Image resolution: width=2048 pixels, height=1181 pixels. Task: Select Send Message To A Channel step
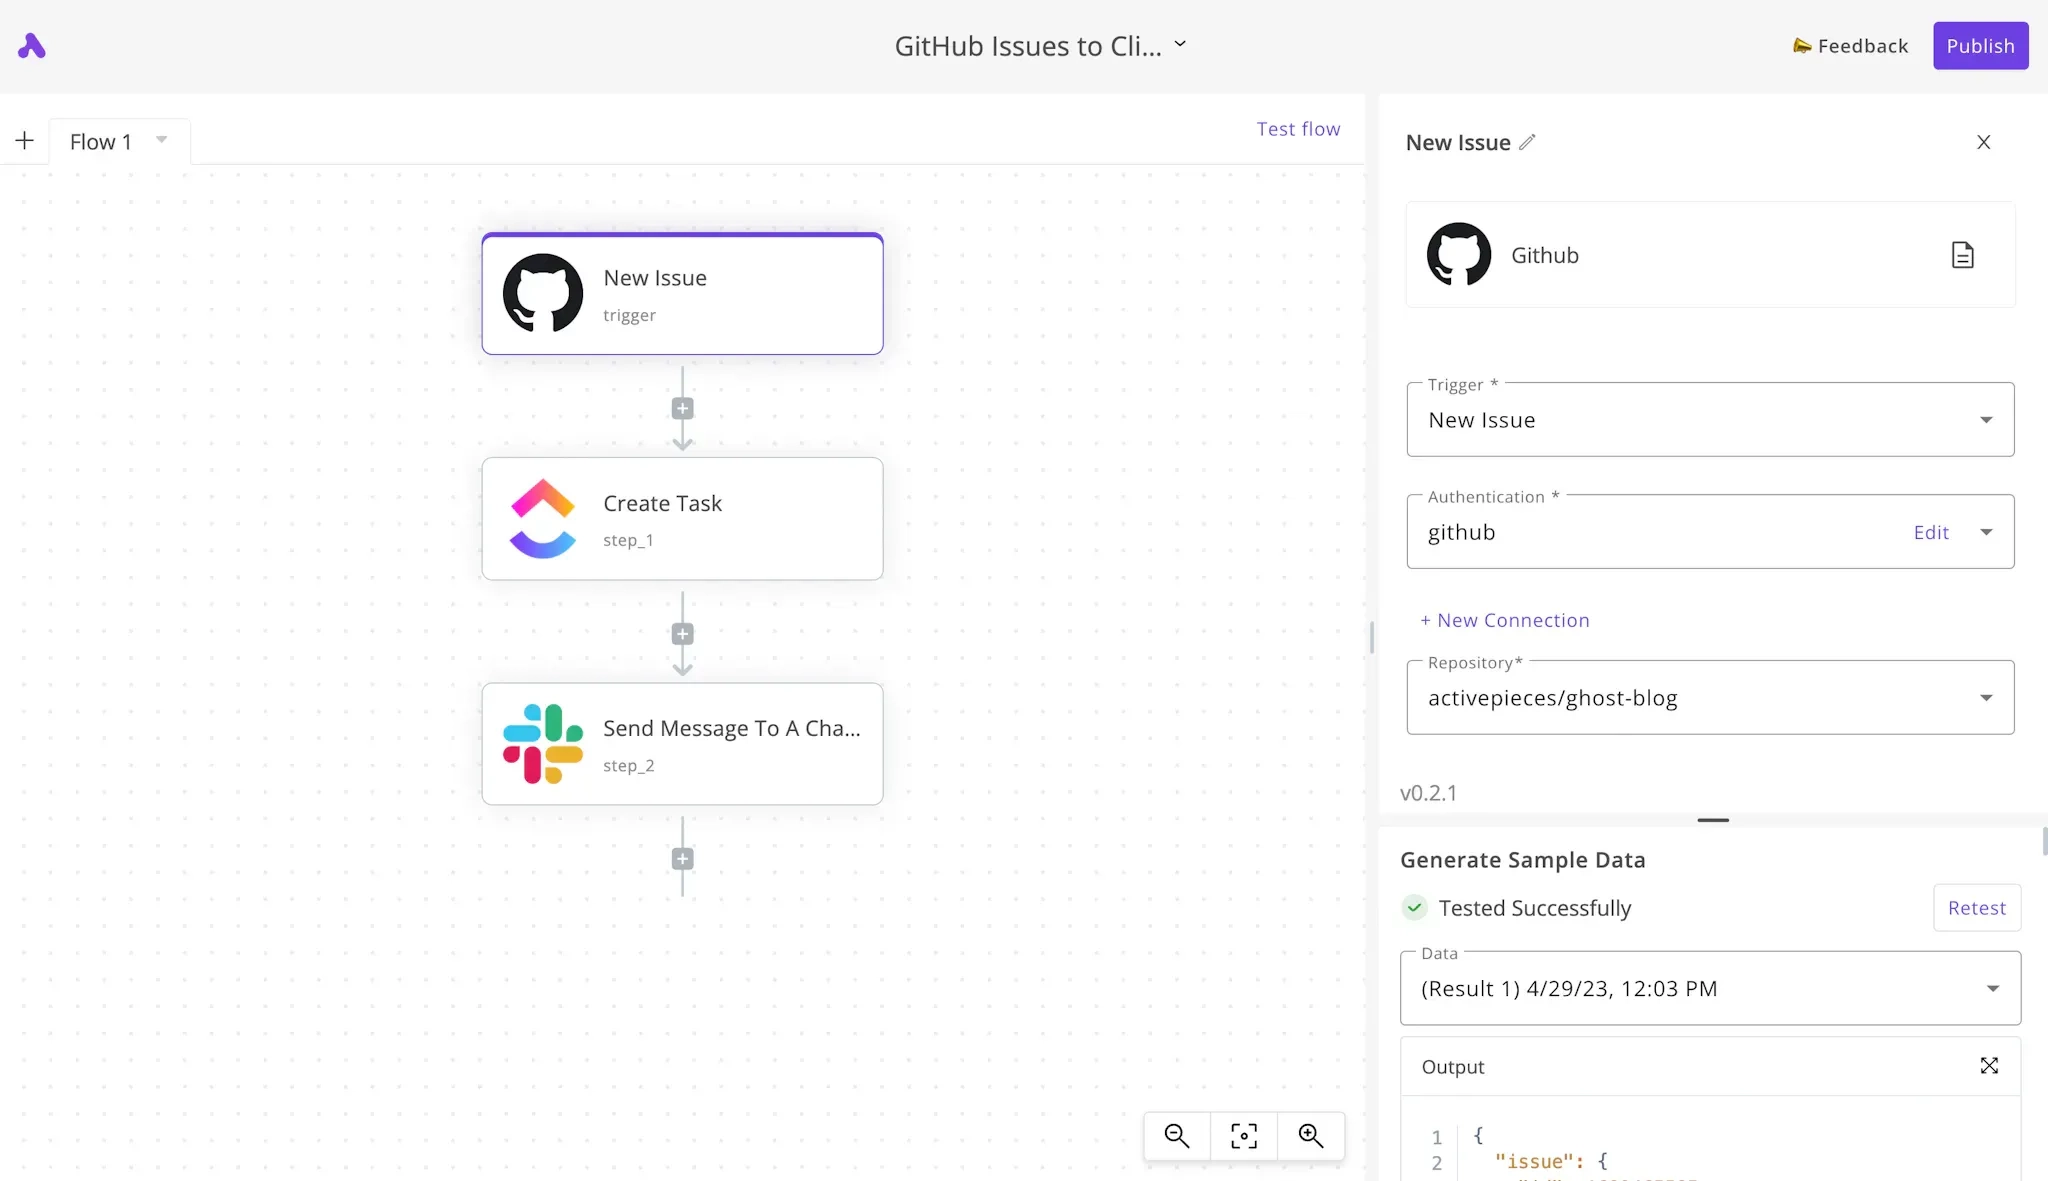tap(682, 744)
